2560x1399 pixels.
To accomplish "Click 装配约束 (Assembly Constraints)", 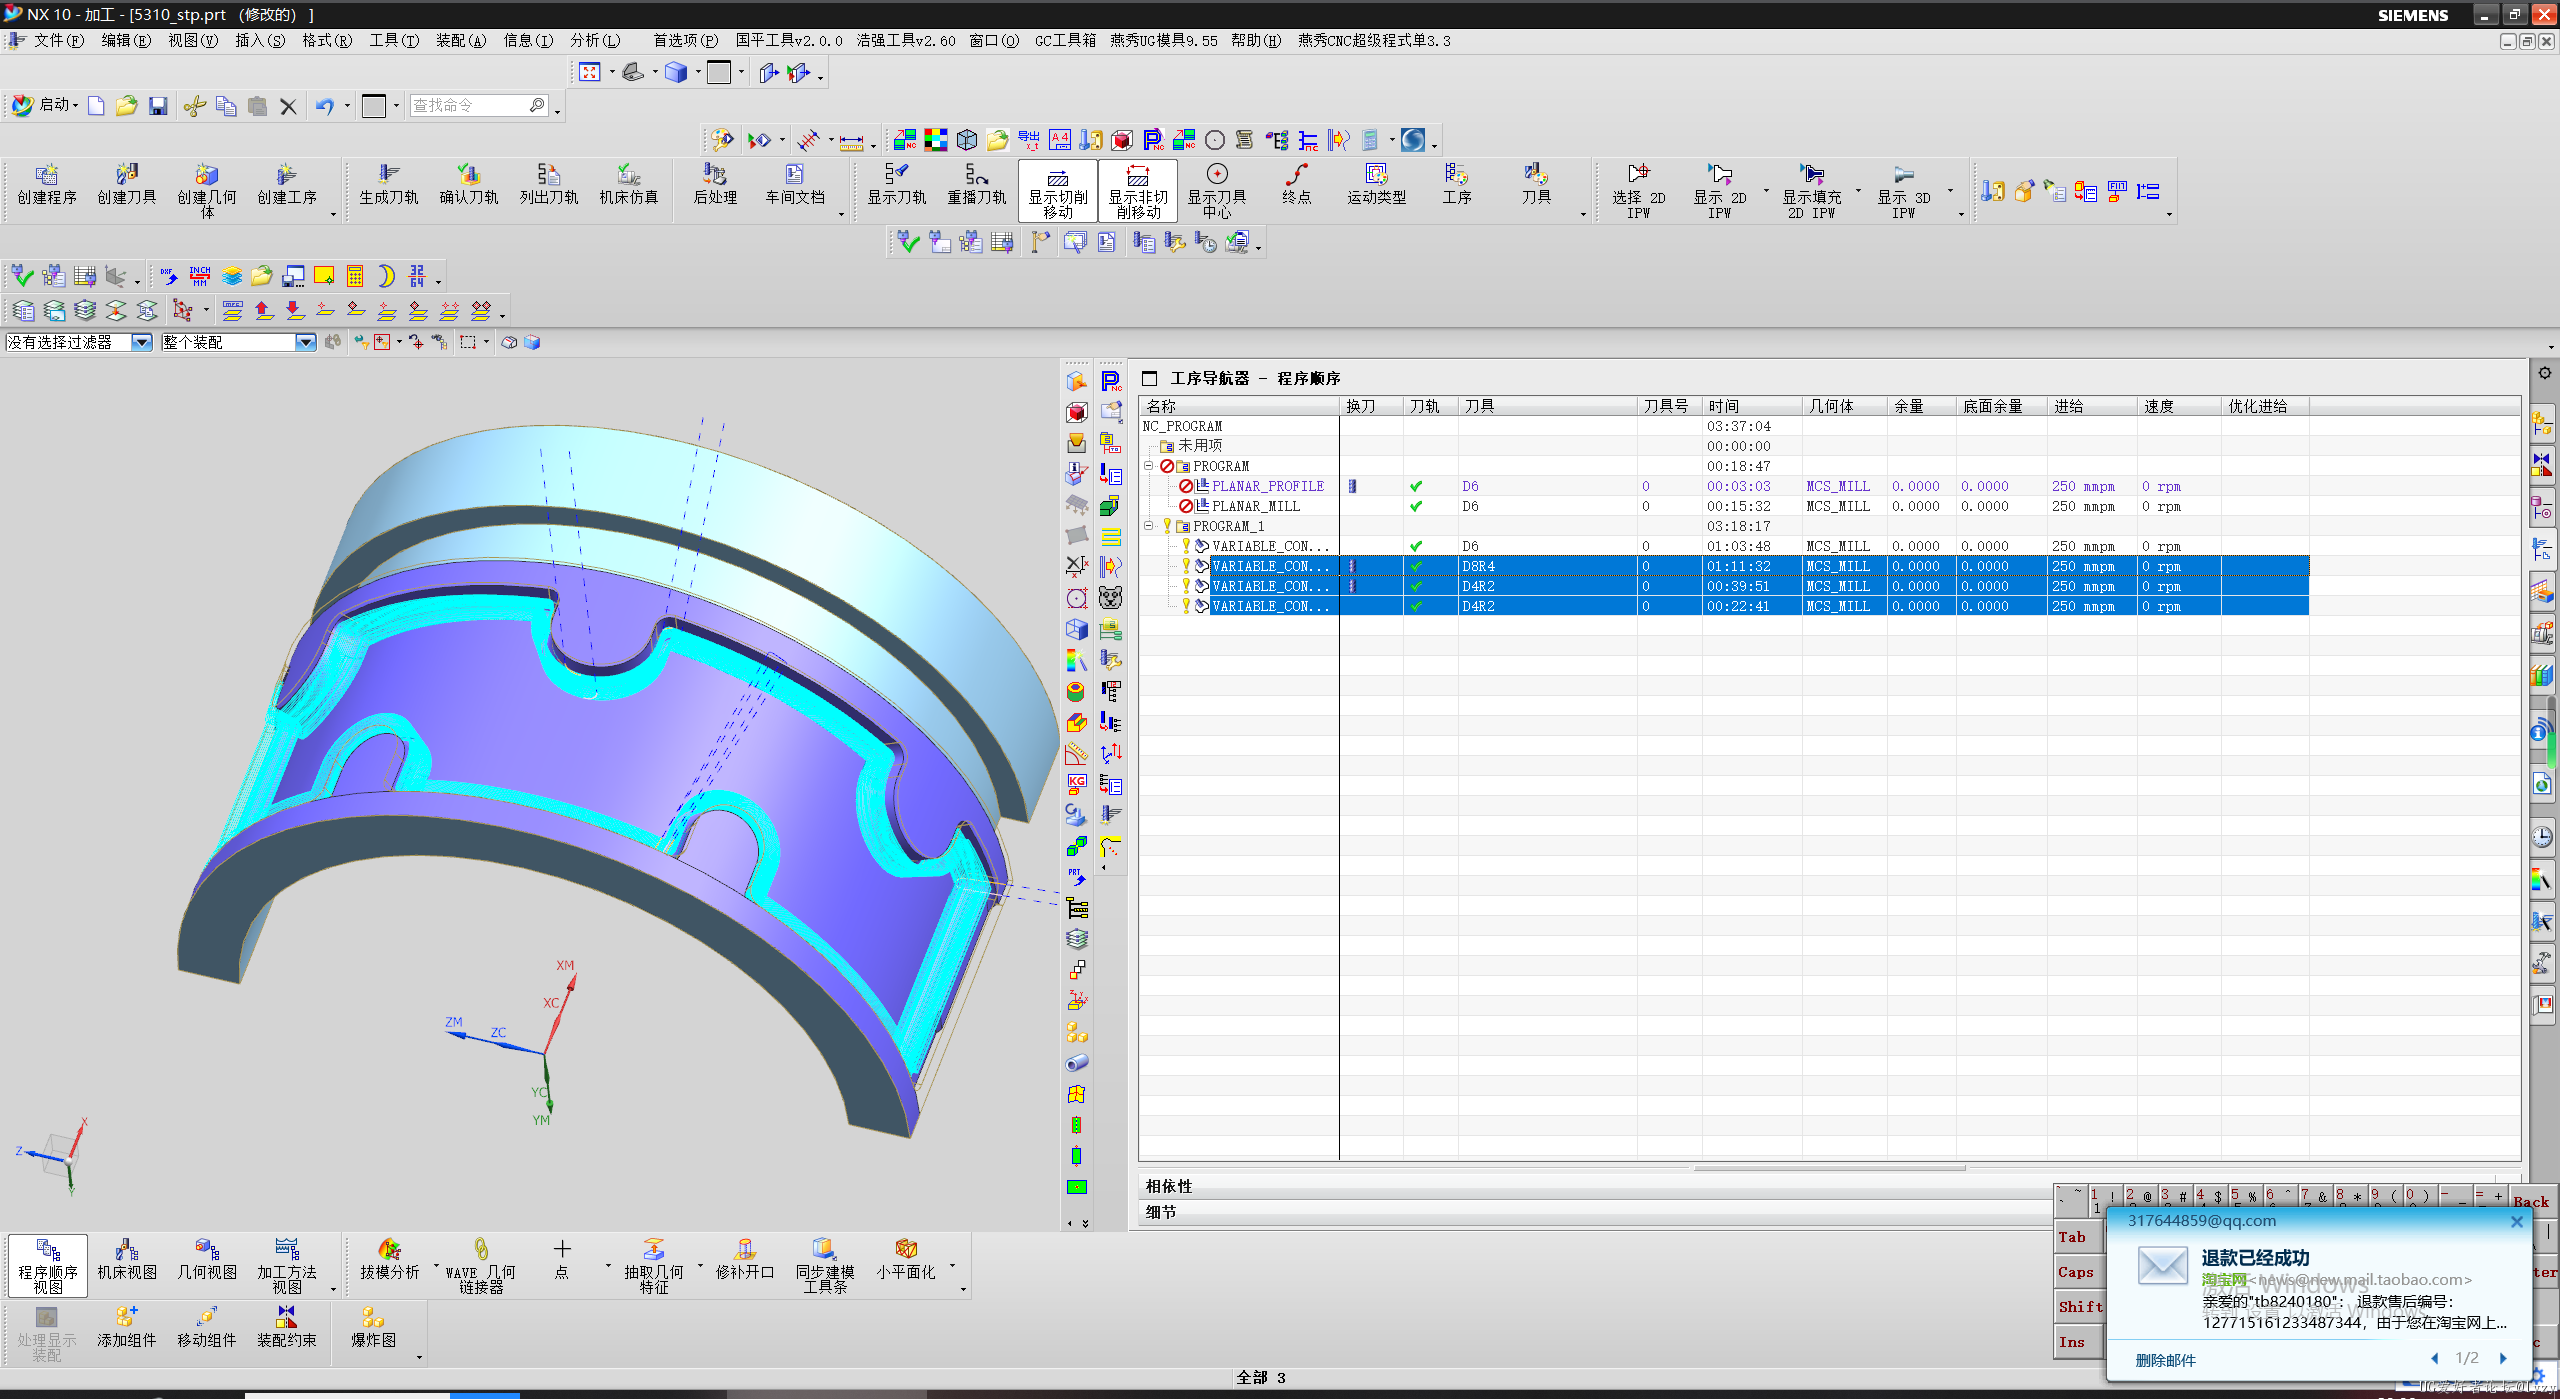I will [287, 1328].
